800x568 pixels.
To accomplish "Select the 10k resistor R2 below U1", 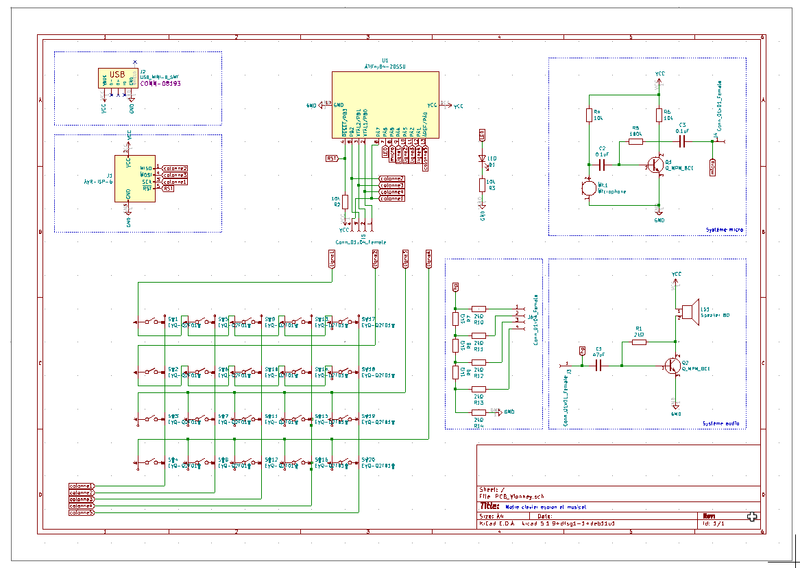I will 343,201.
